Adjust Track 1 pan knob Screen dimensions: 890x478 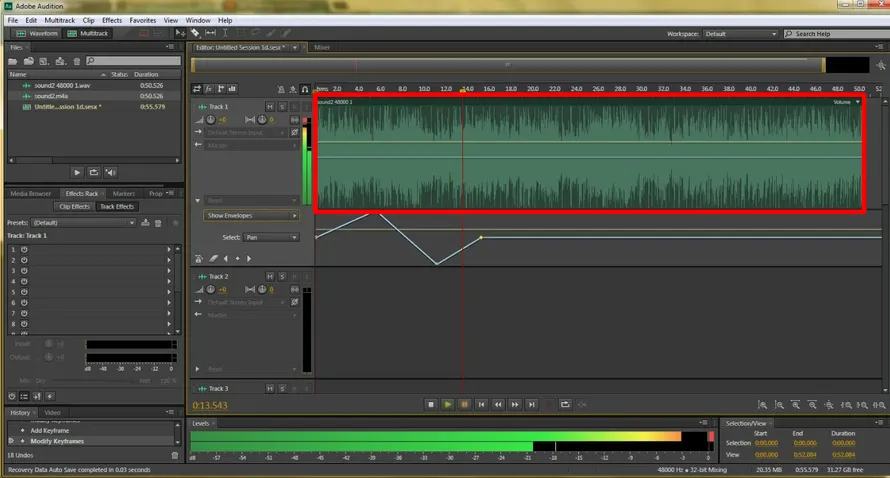[x=262, y=120]
